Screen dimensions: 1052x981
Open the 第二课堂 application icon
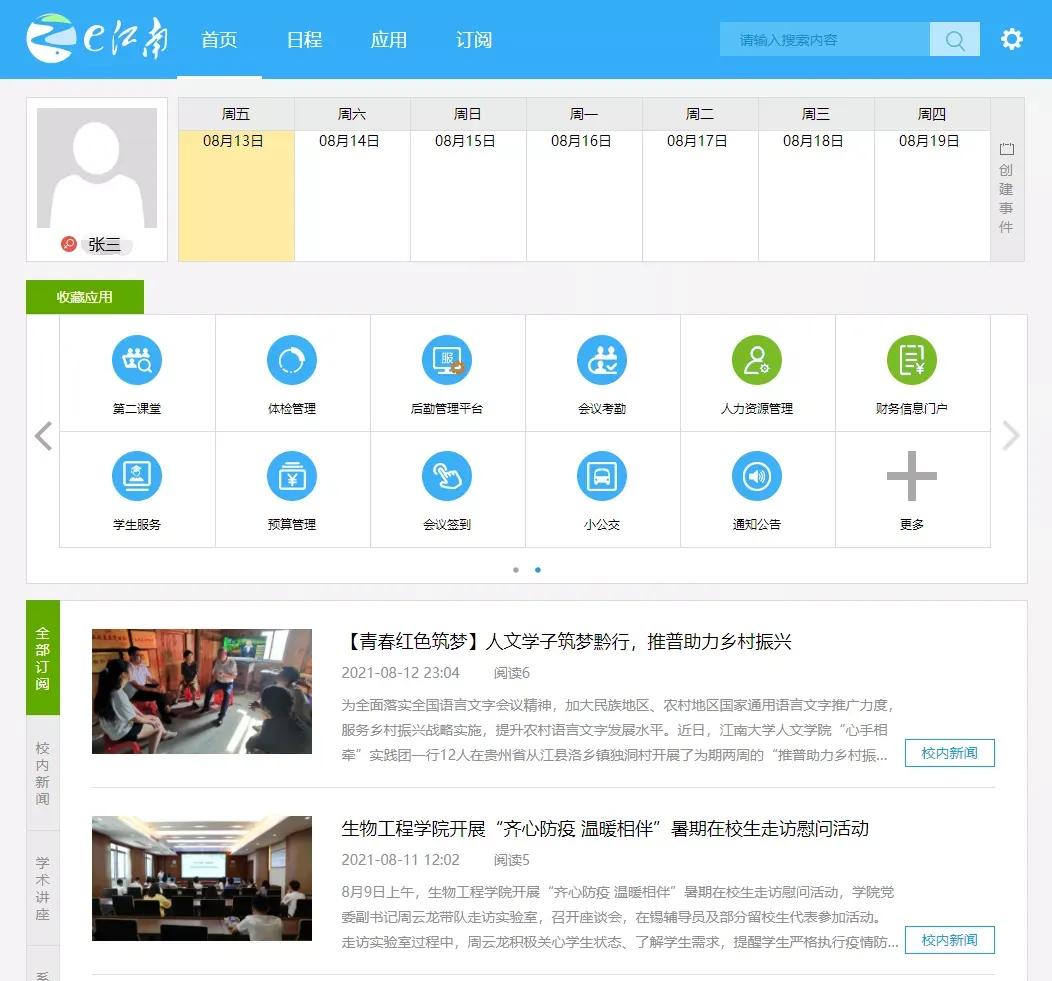(137, 372)
